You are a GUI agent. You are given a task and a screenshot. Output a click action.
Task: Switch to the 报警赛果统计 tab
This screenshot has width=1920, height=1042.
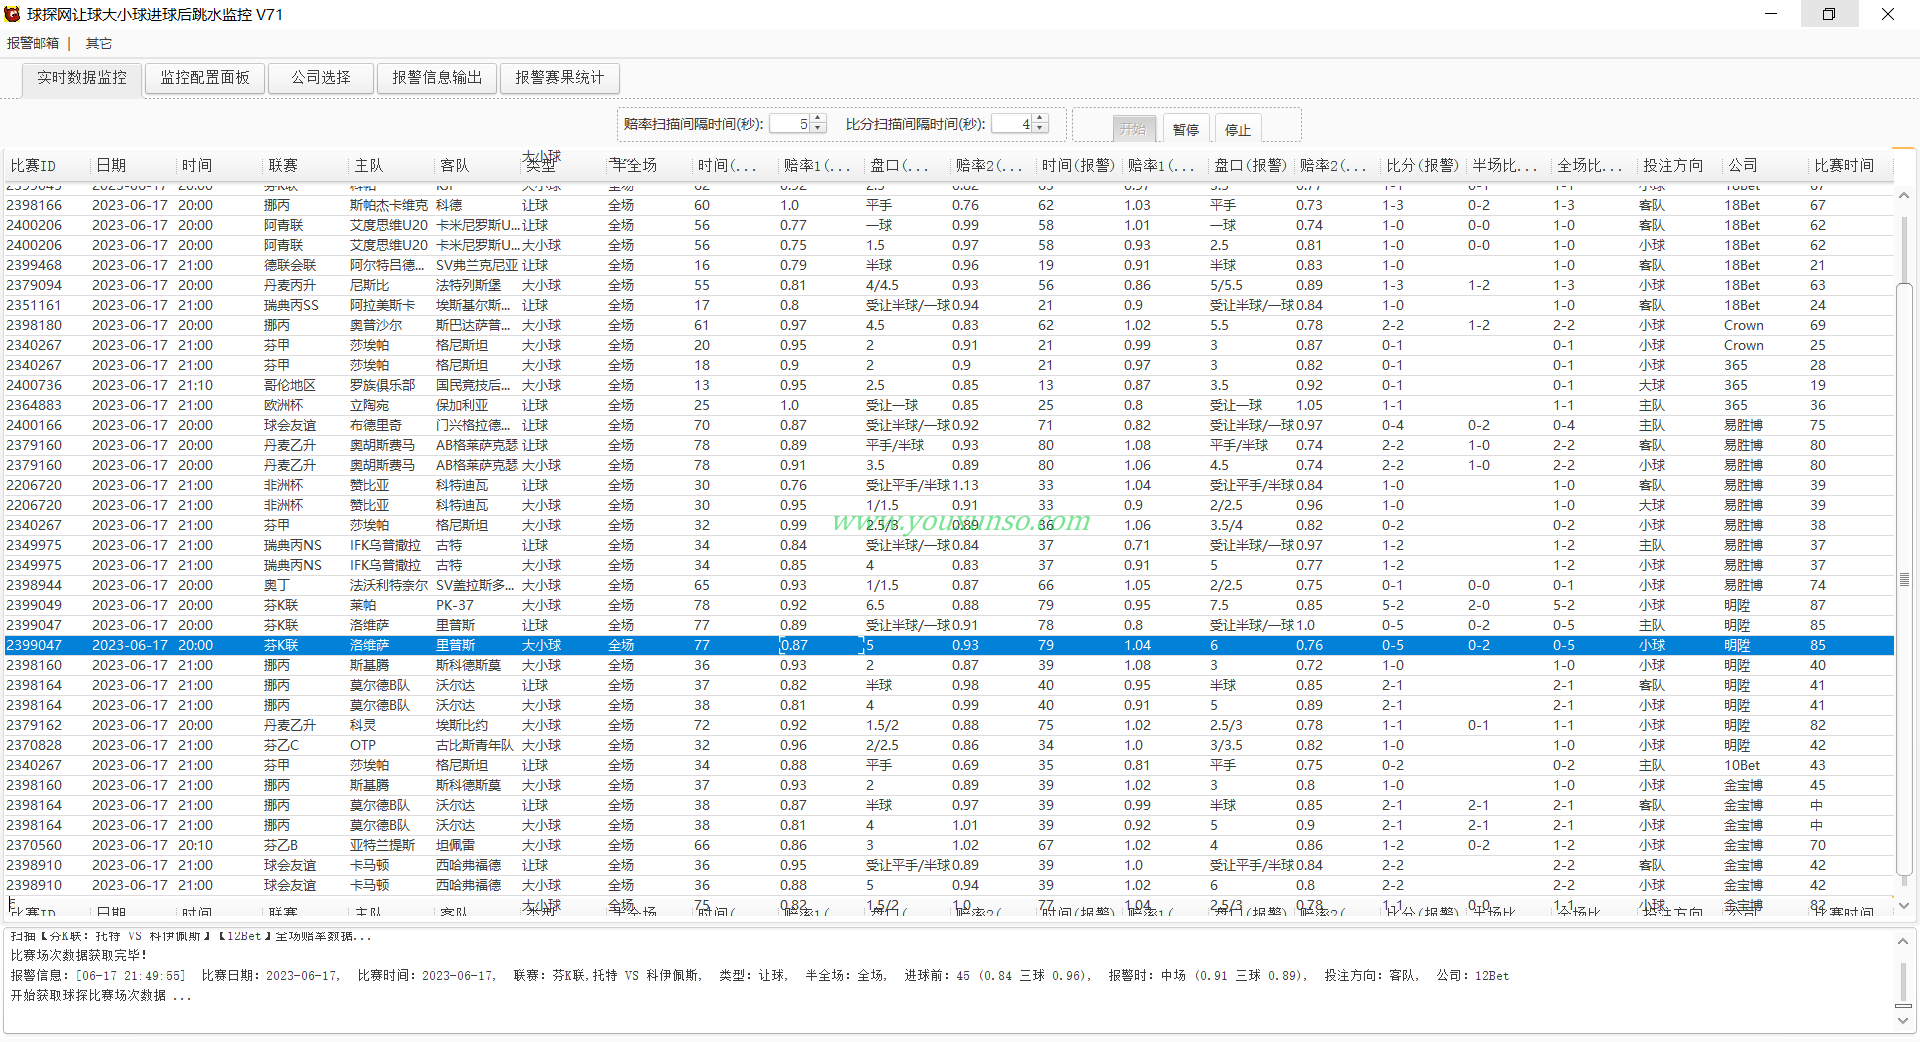click(560, 78)
